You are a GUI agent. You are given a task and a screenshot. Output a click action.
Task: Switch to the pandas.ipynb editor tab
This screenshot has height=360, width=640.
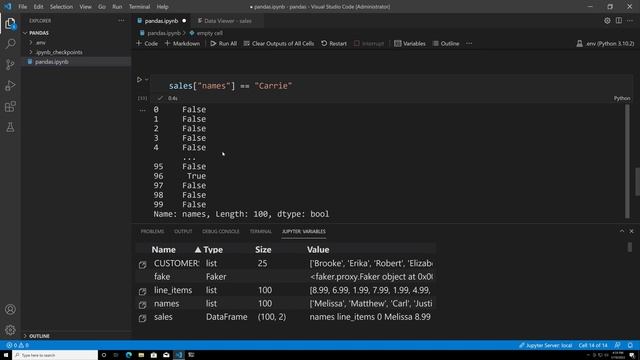[x=161, y=20]
